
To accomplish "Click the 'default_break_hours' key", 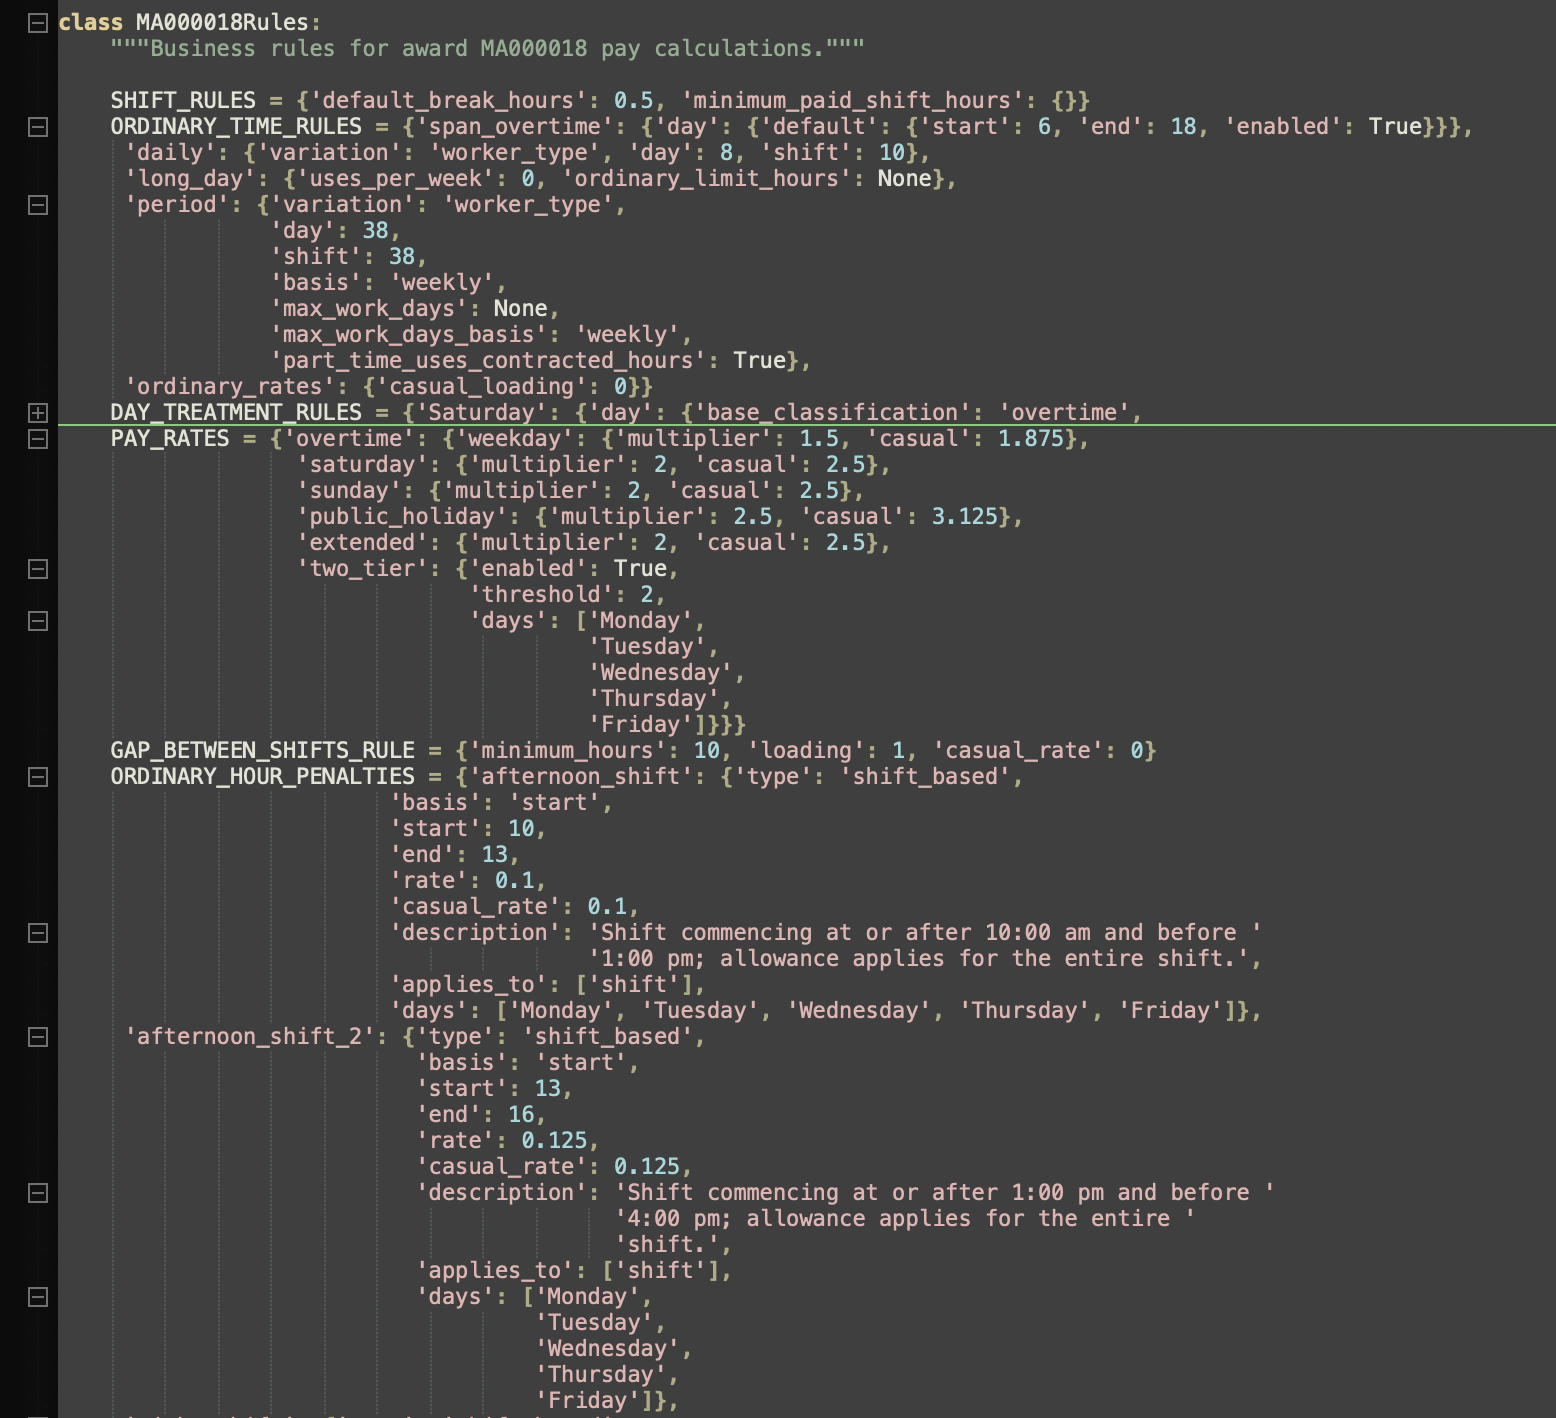I will pos(449,100).
